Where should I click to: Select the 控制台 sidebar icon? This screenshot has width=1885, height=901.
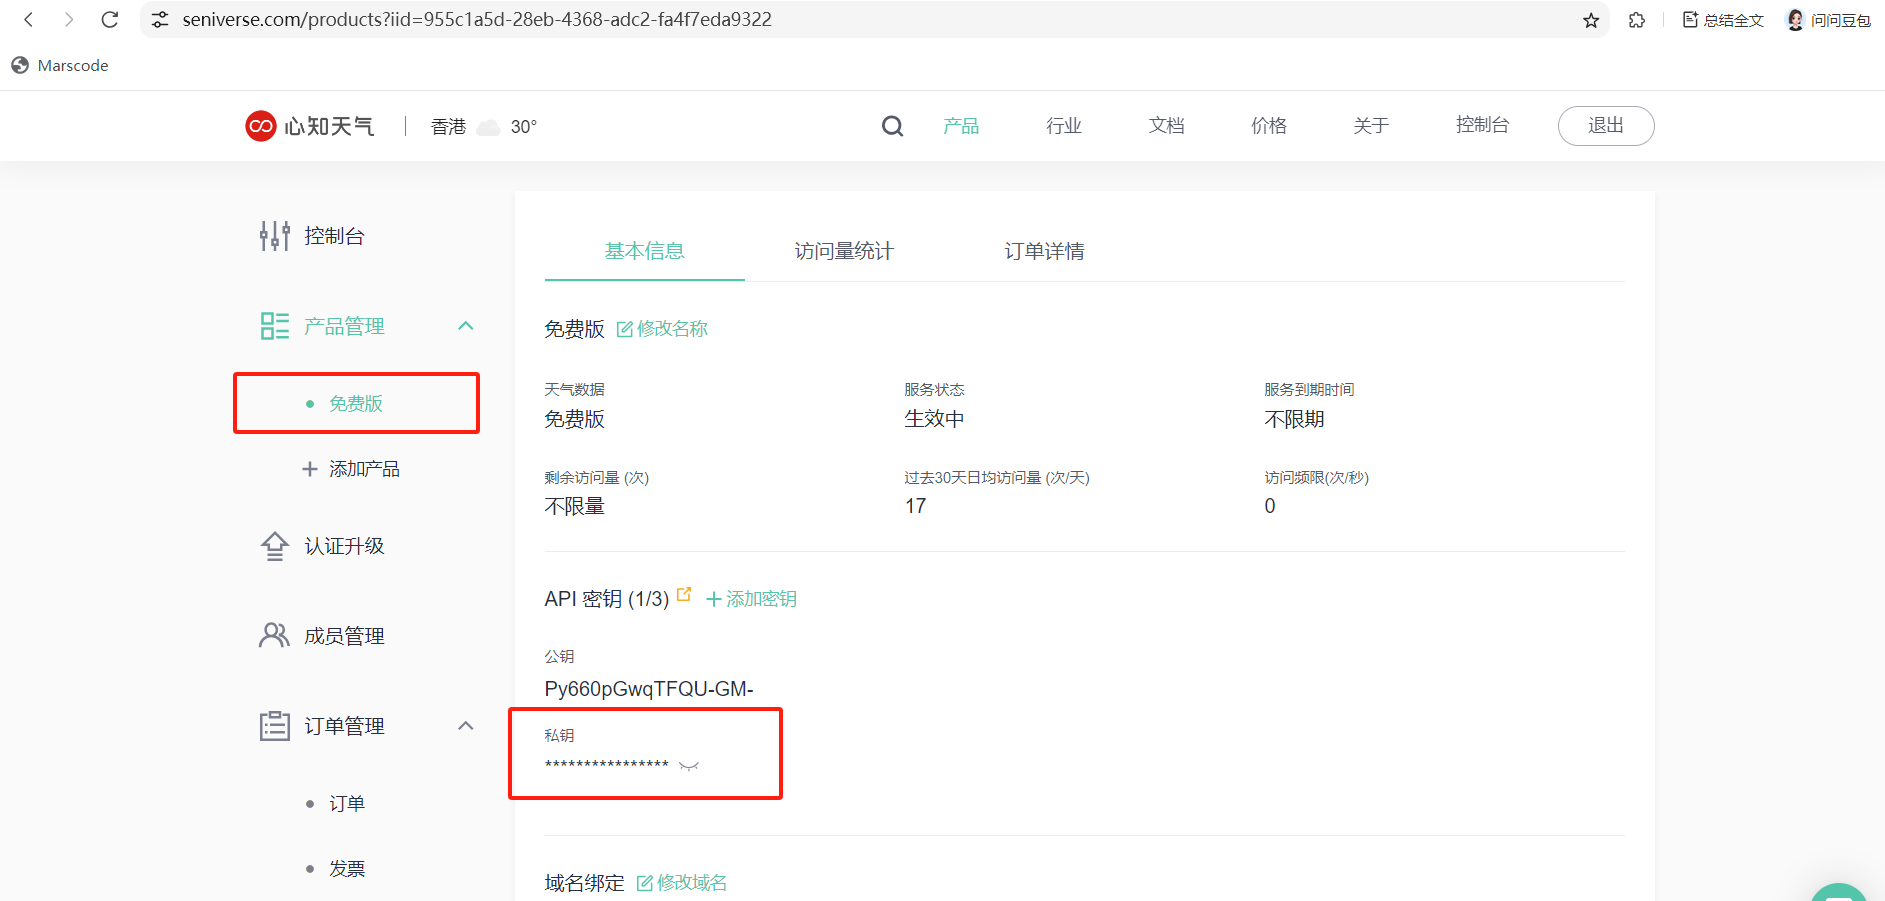(273, 235)
